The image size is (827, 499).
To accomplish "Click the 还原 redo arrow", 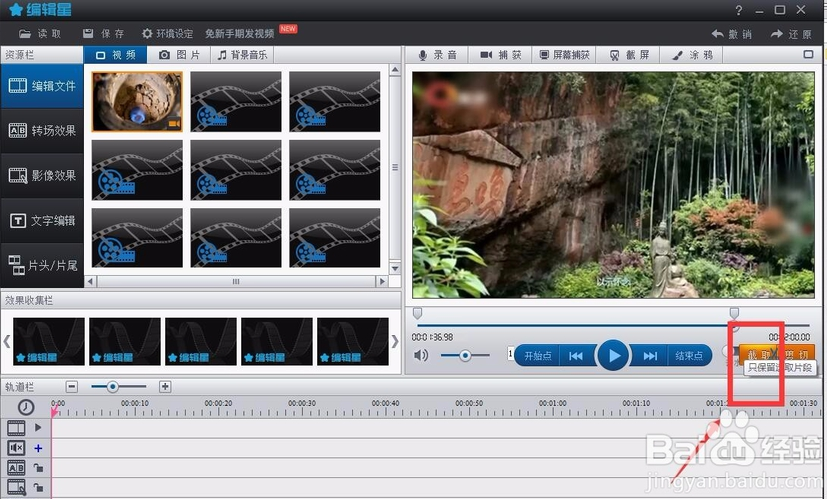I will coord(775,33).
